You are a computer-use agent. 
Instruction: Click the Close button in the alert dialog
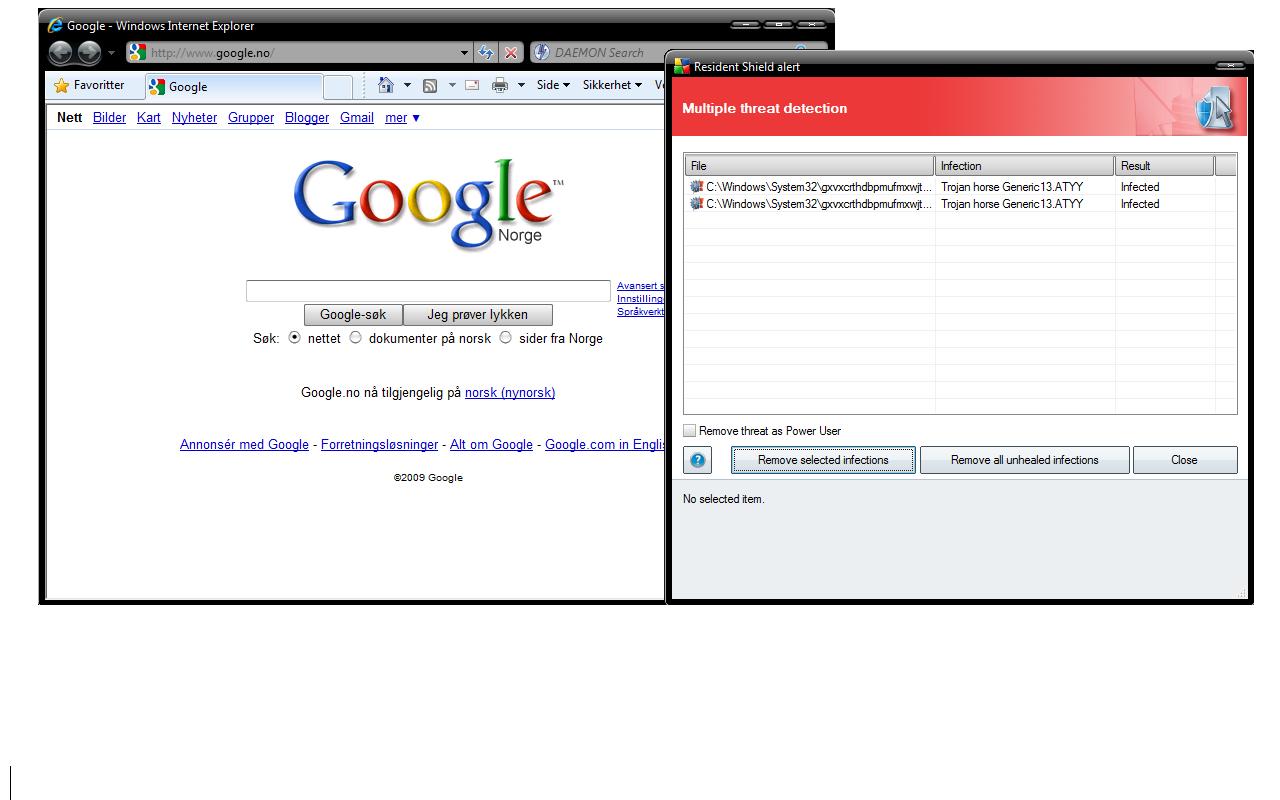[x=1184, y=460]
